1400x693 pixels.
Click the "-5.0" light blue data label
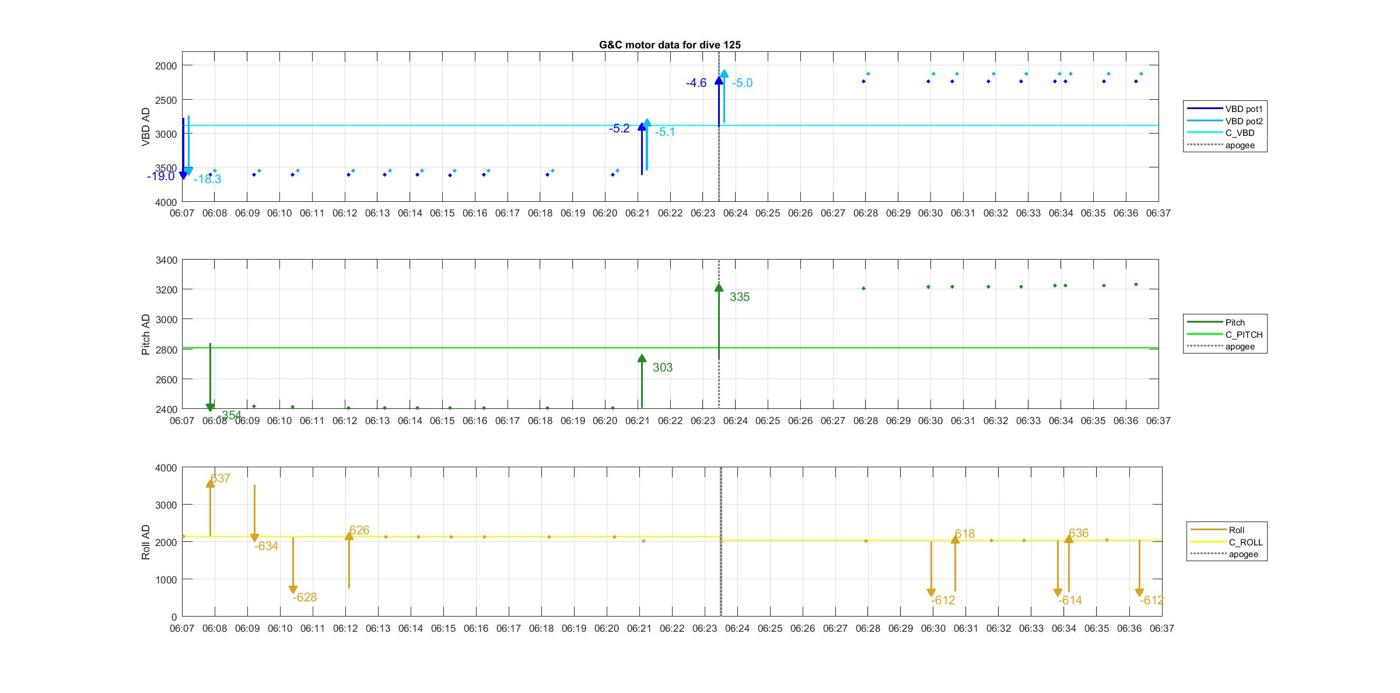[742, 84]
